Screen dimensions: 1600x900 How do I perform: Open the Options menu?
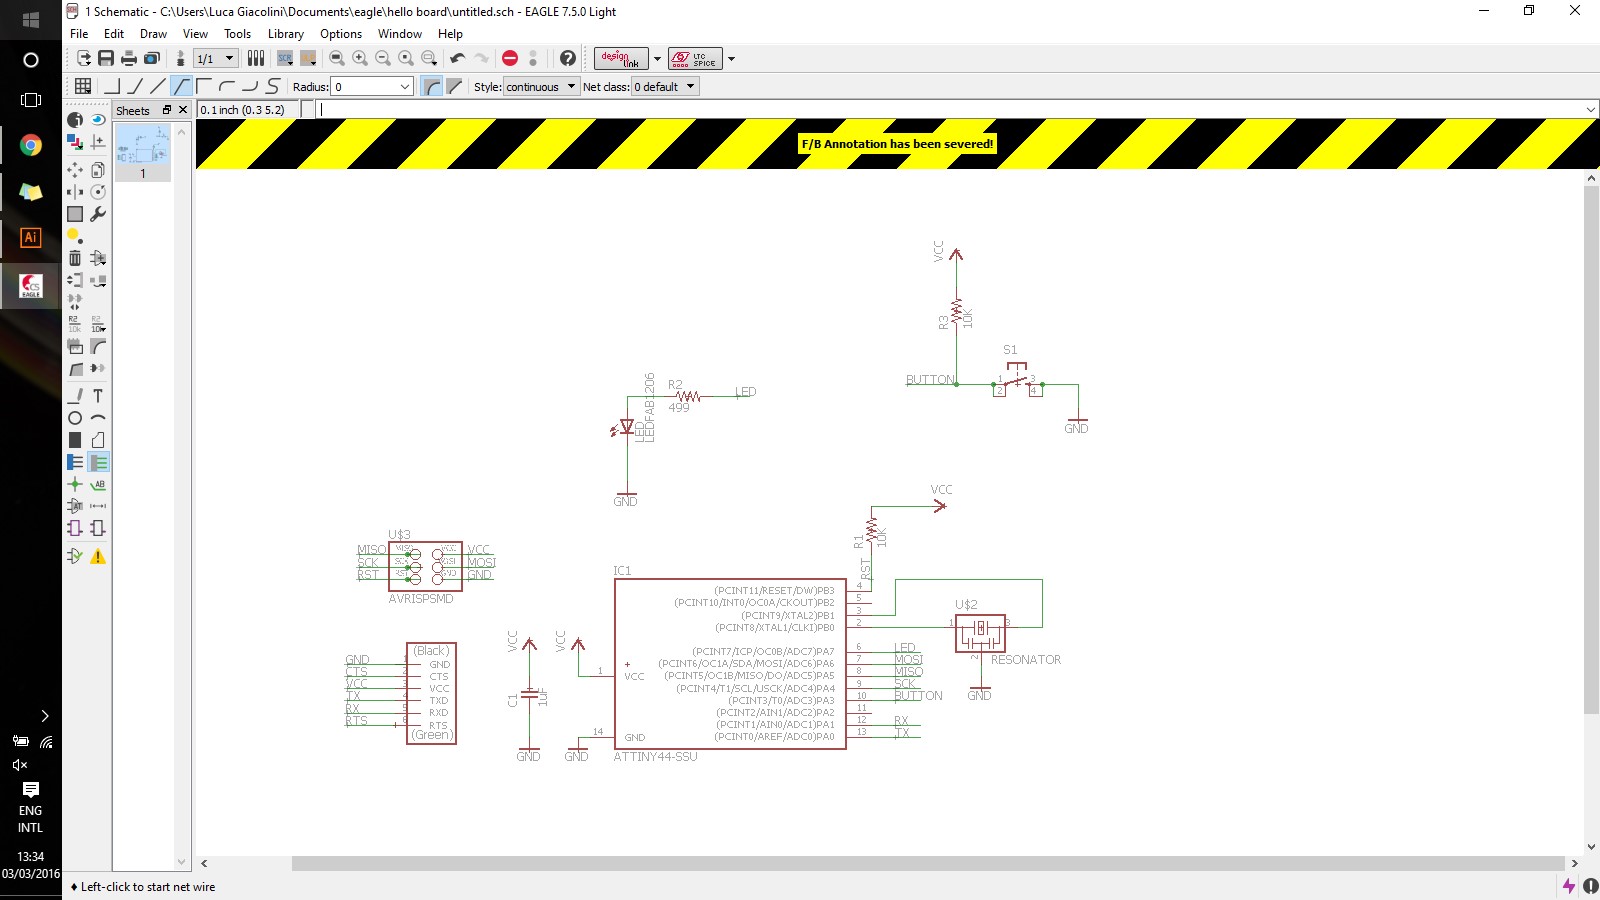(x=341, y=34)
